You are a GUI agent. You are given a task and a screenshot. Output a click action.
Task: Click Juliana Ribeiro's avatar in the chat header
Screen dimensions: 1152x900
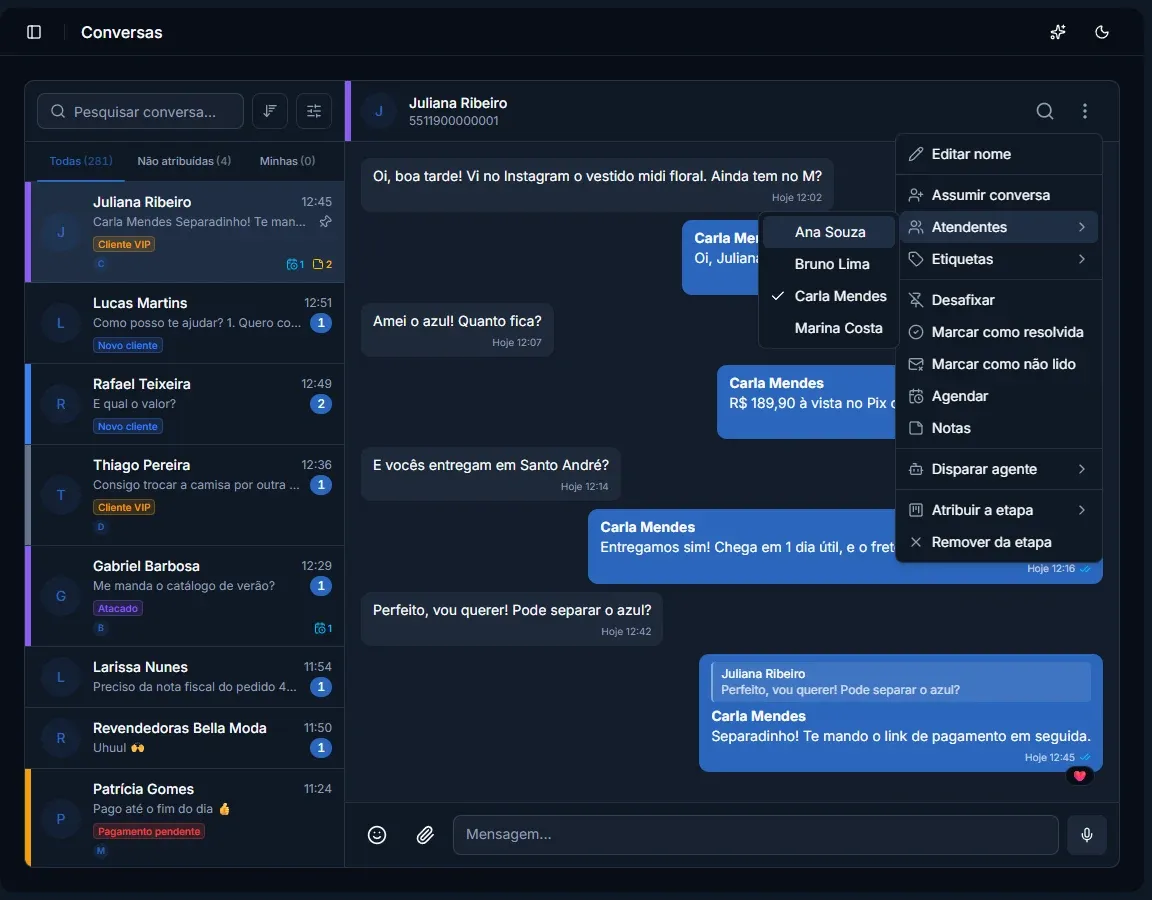pyautogui.click(x=379, y=111)
